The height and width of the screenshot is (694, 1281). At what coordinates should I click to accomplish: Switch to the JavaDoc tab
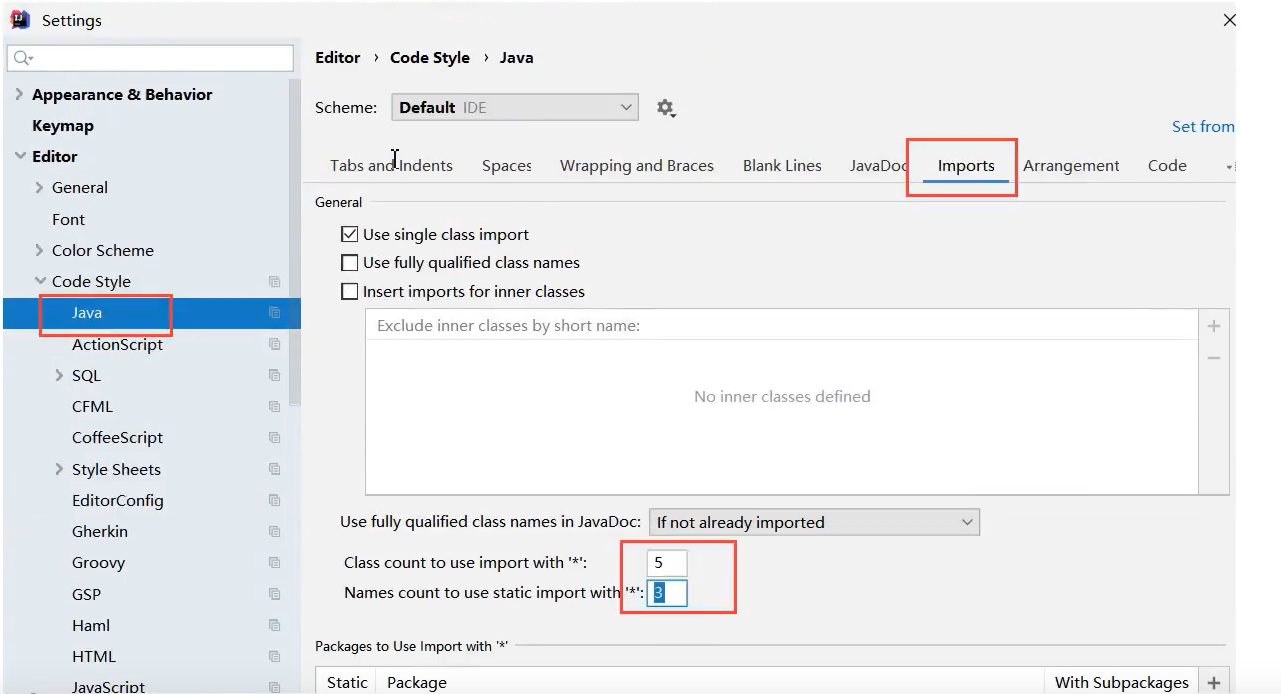point(878,166)
